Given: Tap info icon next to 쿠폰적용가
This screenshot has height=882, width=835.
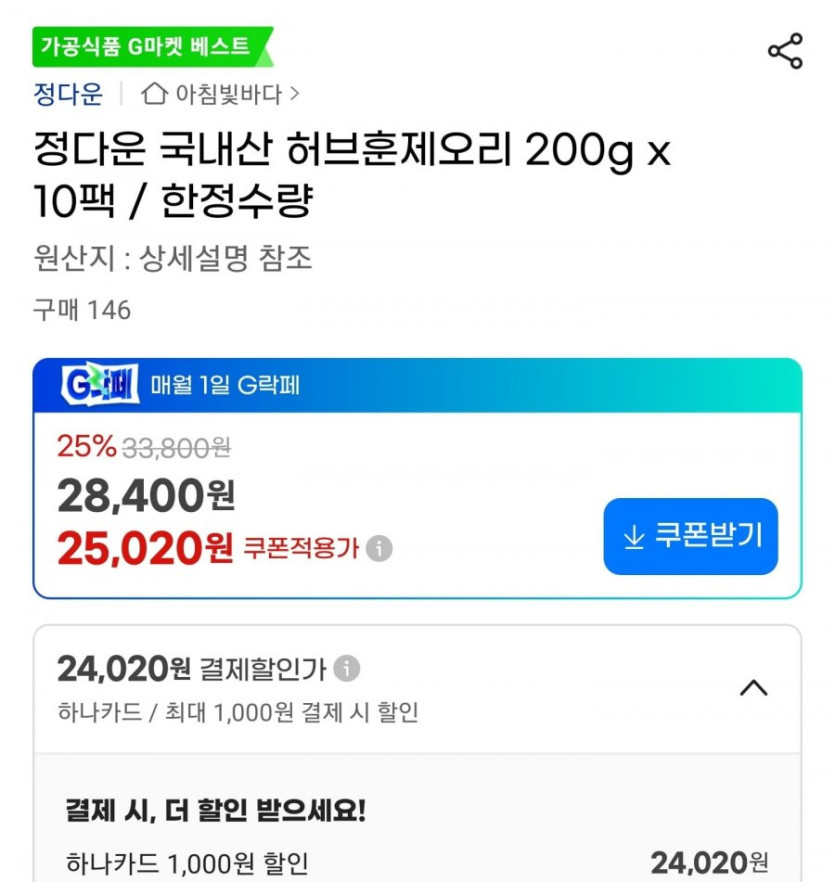Looking at the screenshot, I should pos(379,549).
